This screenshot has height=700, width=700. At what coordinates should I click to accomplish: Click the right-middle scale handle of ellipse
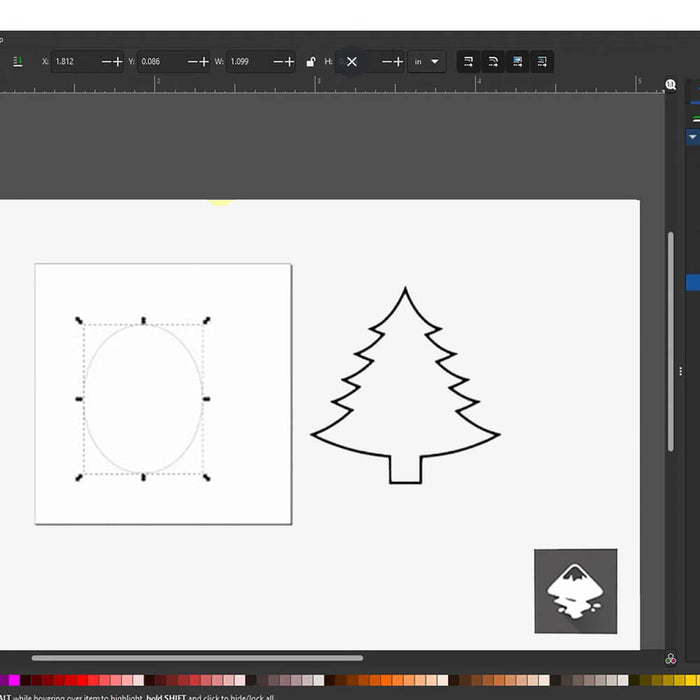(206, 399)
